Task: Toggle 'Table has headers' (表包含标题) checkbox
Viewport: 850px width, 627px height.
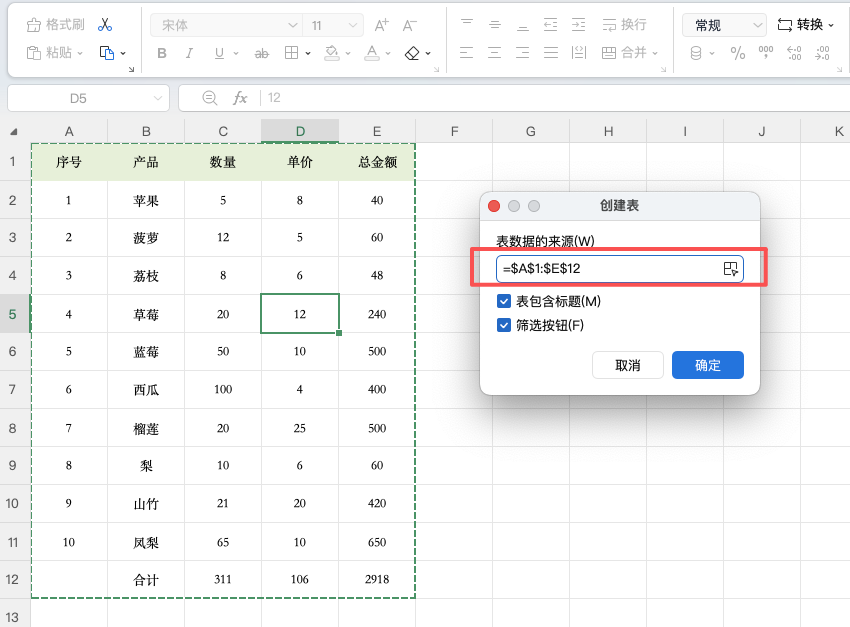Action: point(504,301)
